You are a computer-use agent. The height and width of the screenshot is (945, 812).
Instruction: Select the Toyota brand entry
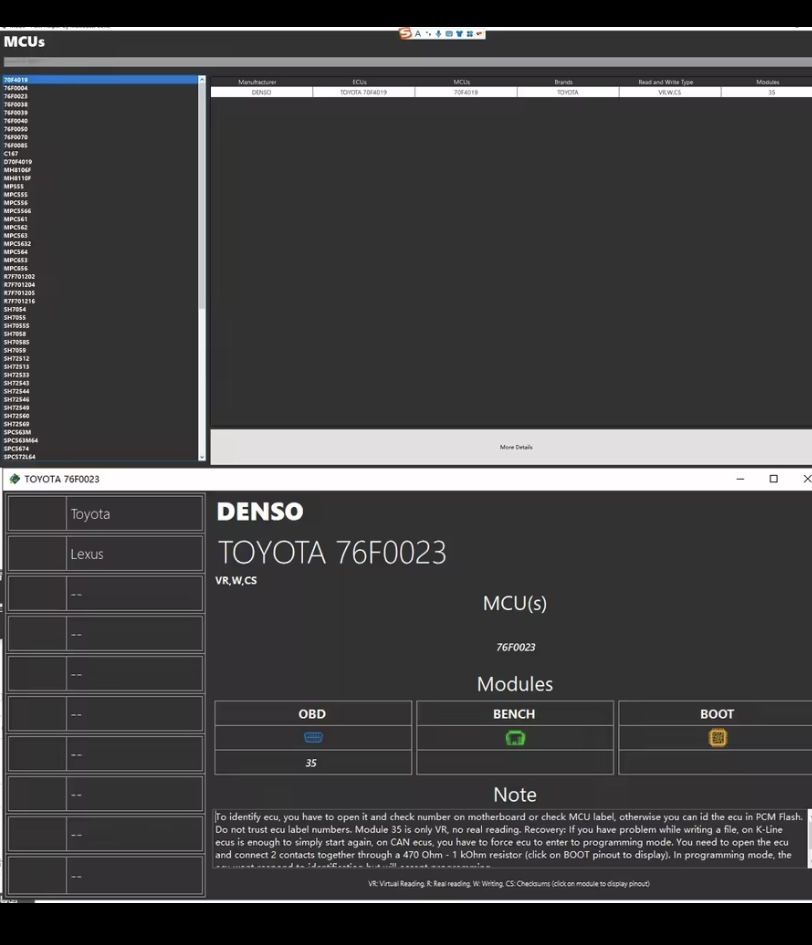[105, 513]
